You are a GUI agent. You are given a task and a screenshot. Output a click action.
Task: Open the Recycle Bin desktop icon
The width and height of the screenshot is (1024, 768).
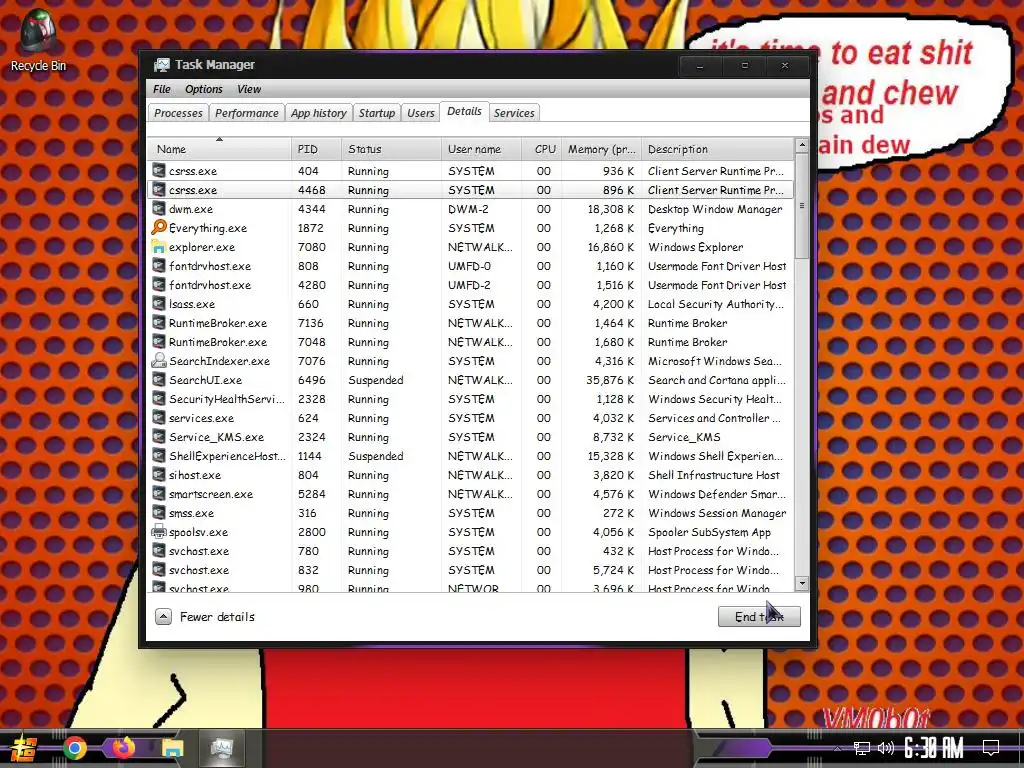tap(38, 40)
